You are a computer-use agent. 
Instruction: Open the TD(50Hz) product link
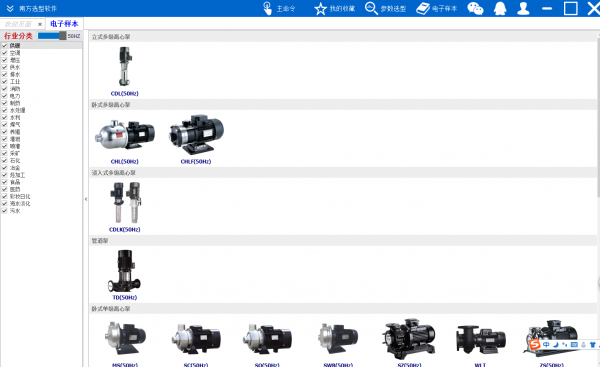[124, 297]
